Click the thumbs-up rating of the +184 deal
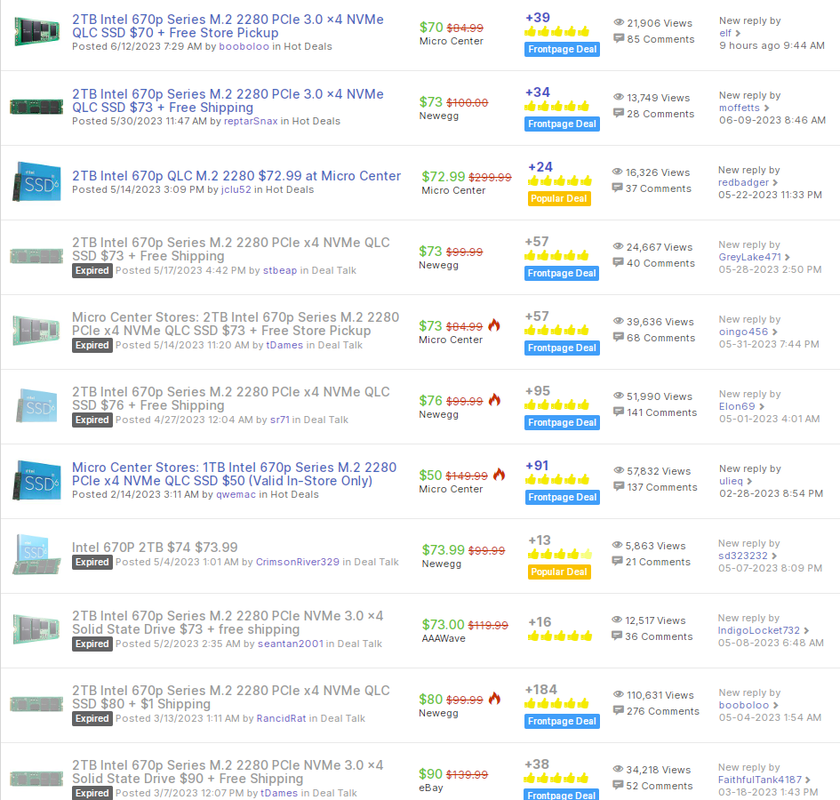Image resolution: width=840 pixels, height=800 pixels. 557,704
